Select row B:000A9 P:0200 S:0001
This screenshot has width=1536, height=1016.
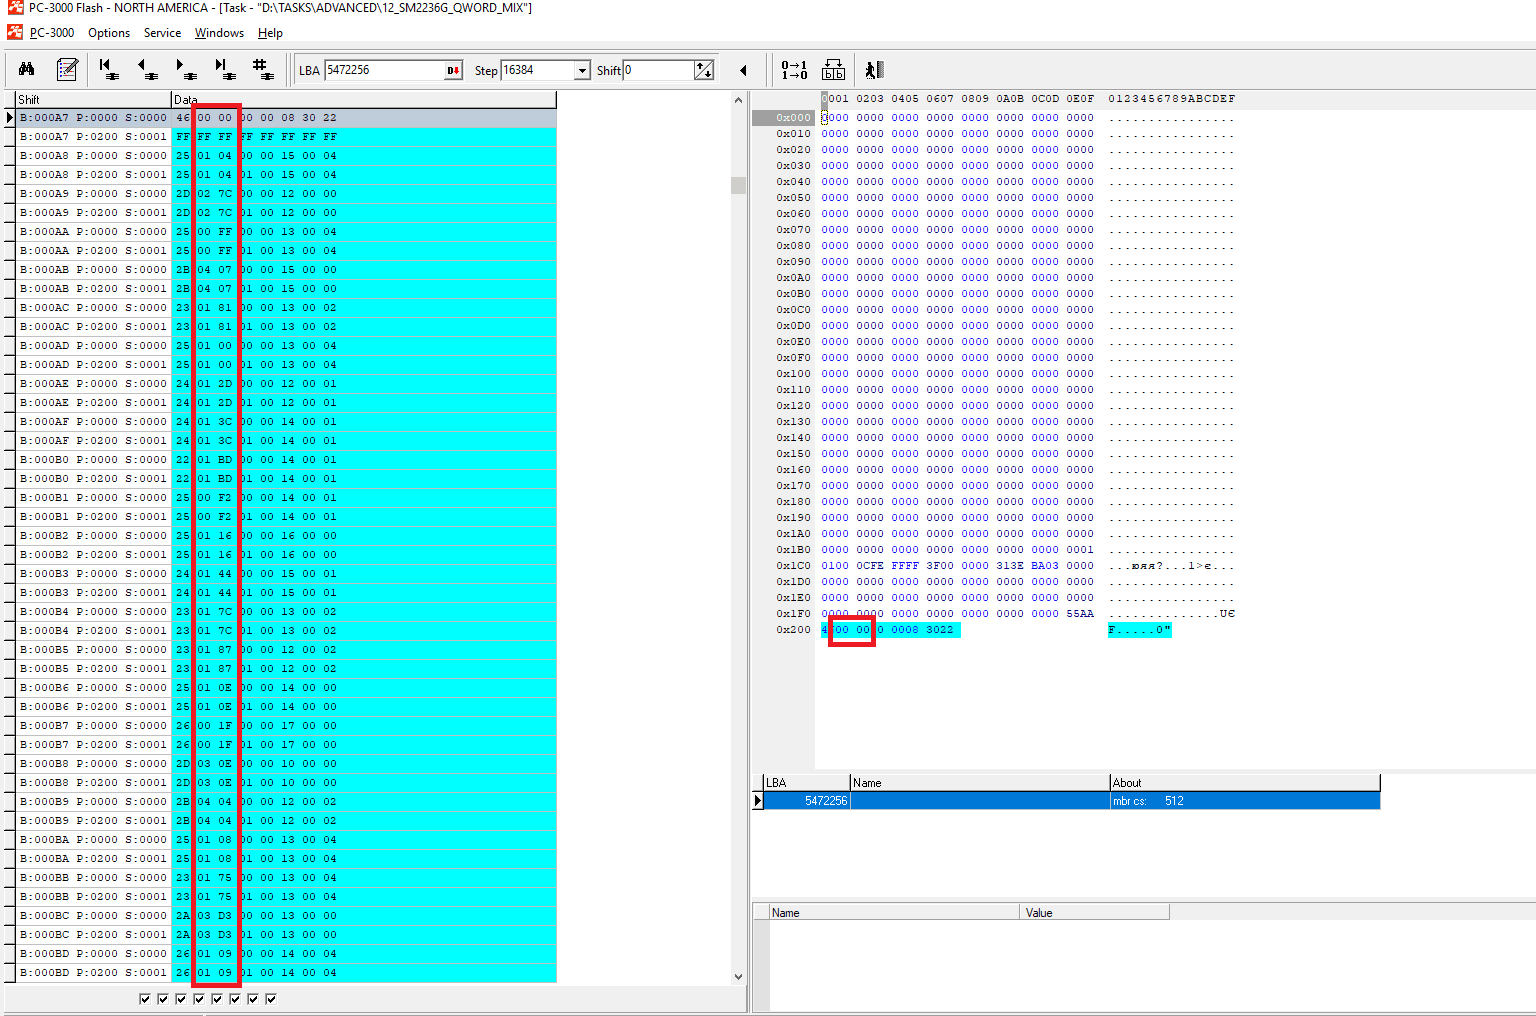click(x=286, y=212)
